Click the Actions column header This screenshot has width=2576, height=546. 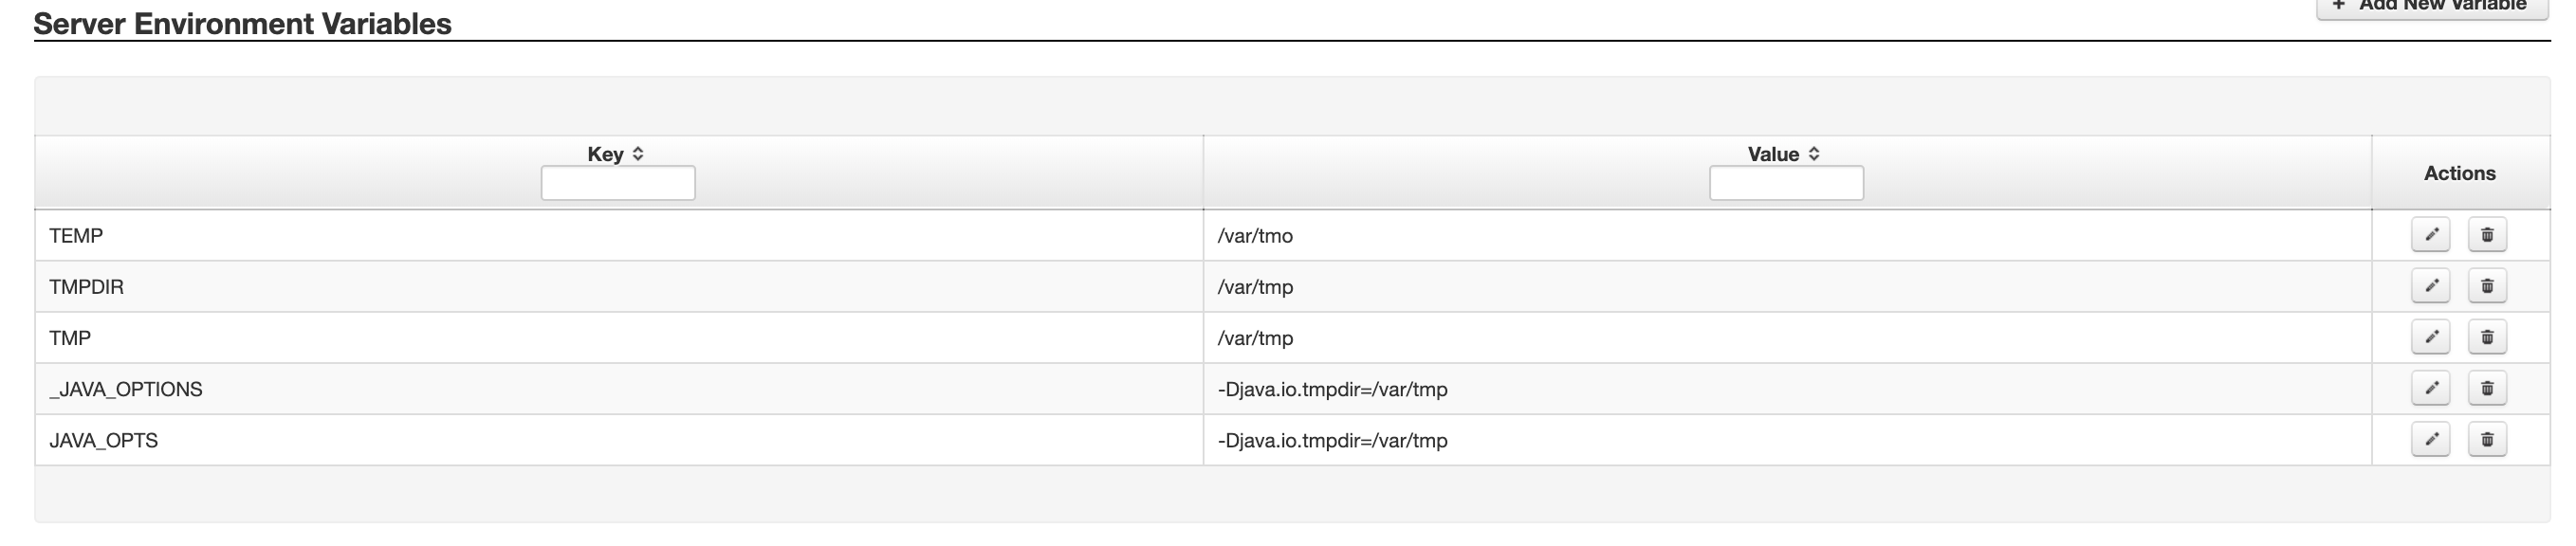(2460, 173)
